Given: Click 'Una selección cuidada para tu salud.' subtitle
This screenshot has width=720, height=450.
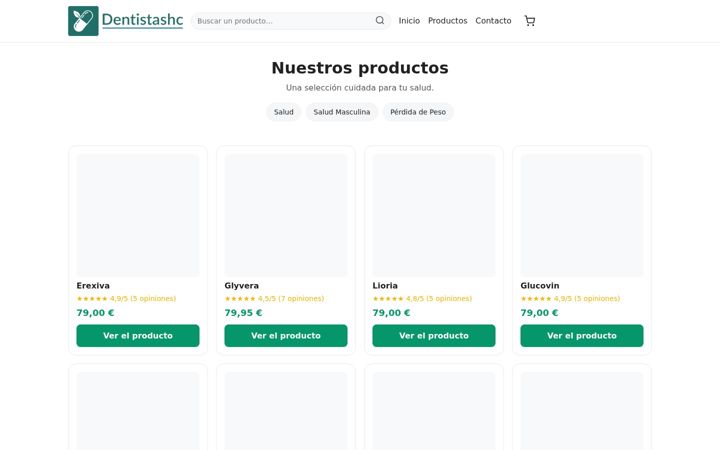Looking at the screenshot, I should (360, 88).
